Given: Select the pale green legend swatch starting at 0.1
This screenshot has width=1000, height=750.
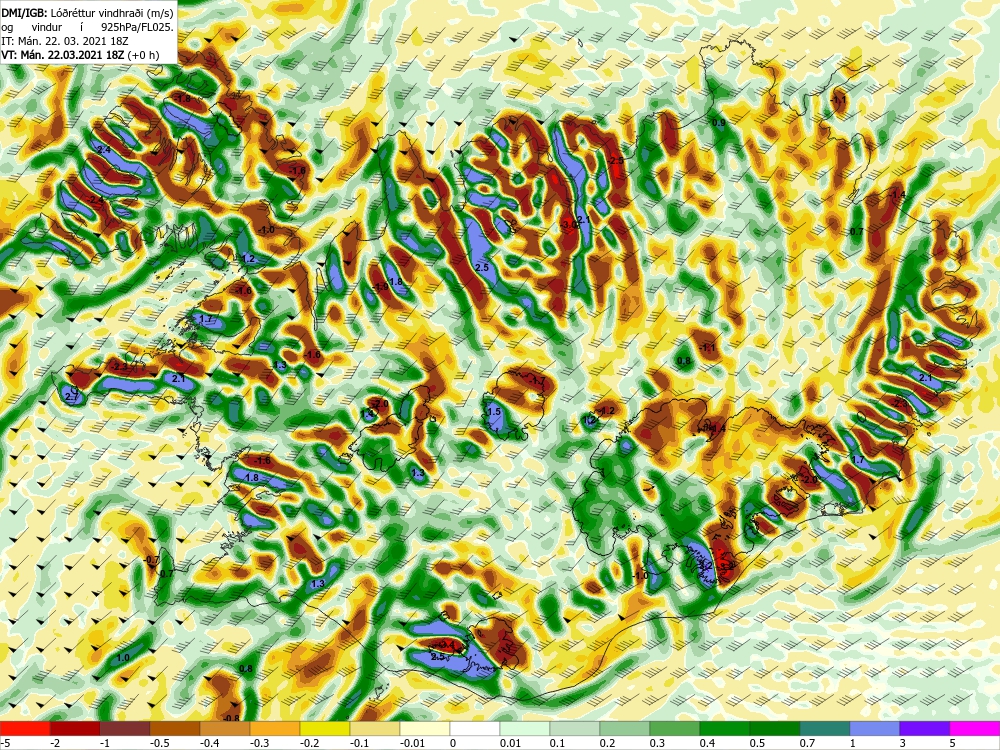Looking at the screenshot, I should [x=575, y=729].
